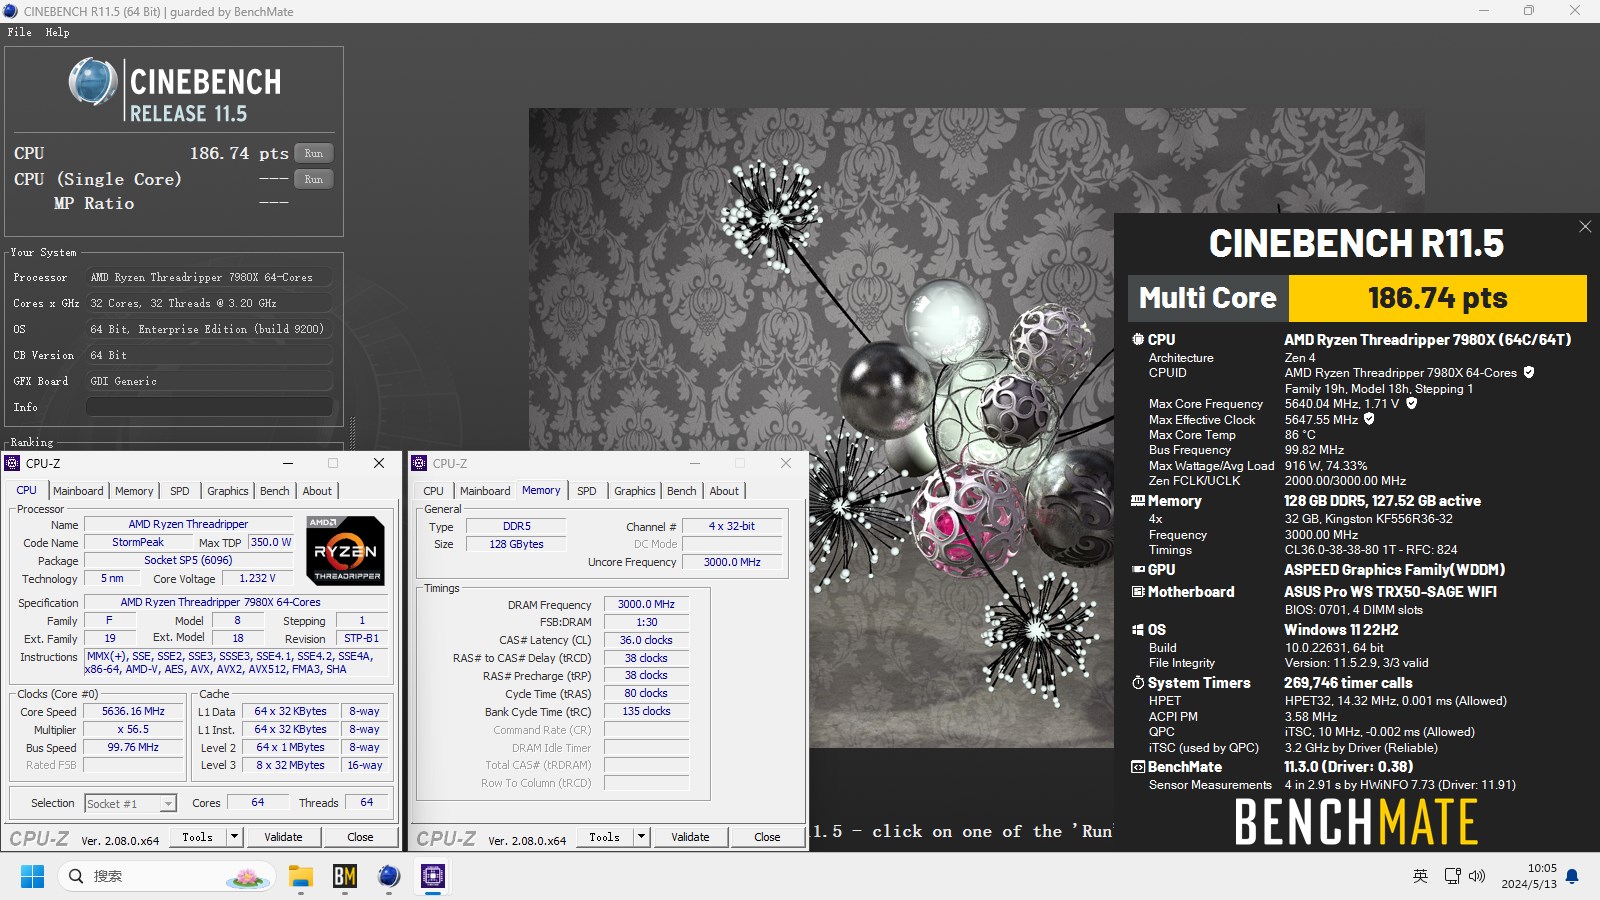Click the 186.74 pts Multi Core score
Image resolution: width=1600 pixels, height=900 pixels.
pyautogui.click(x=1437, y=298)
